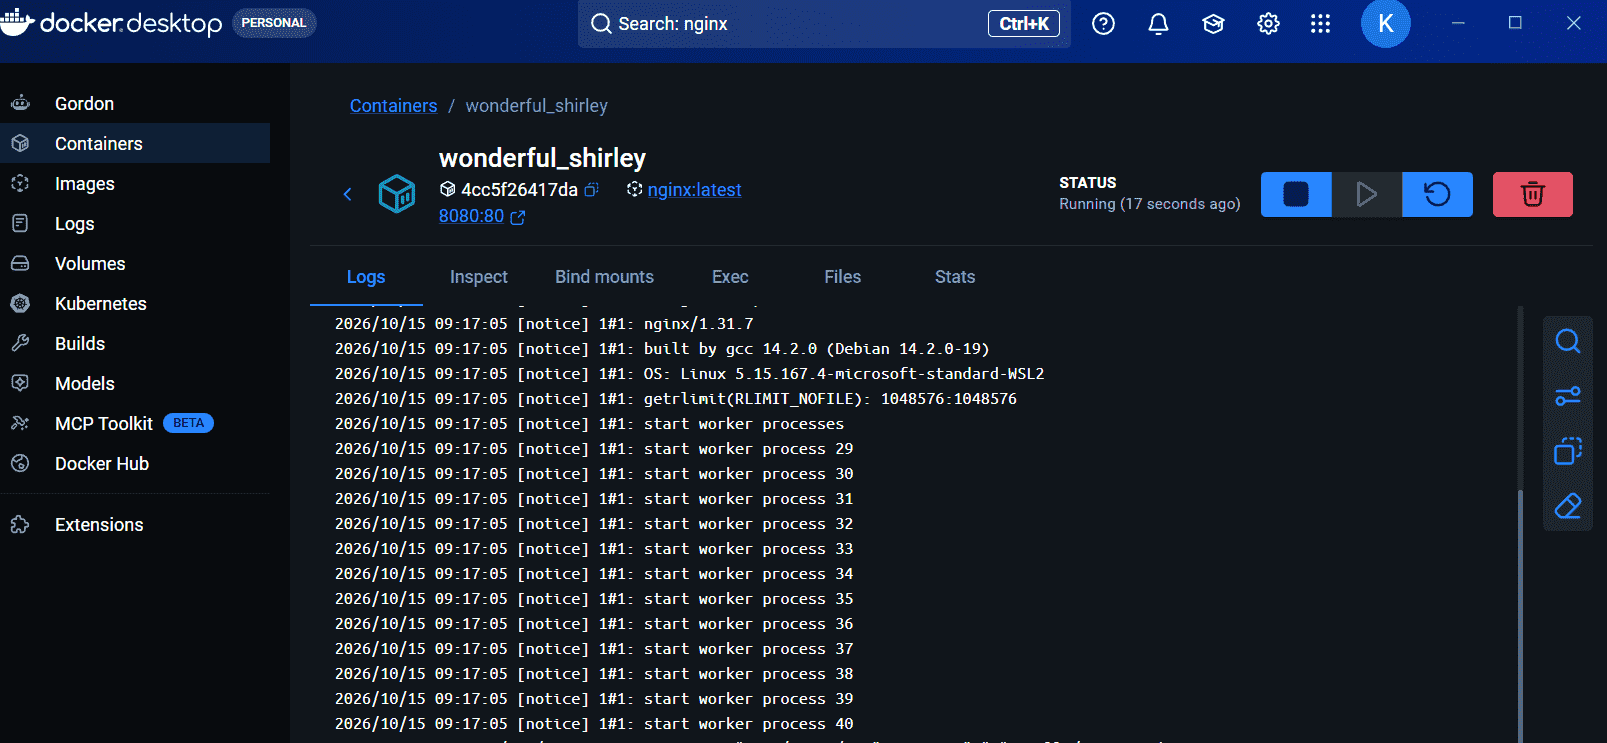Click the Docker Desktop whale logo
The height and width of the screenshot is (743, 1607).
pos(17,22)
